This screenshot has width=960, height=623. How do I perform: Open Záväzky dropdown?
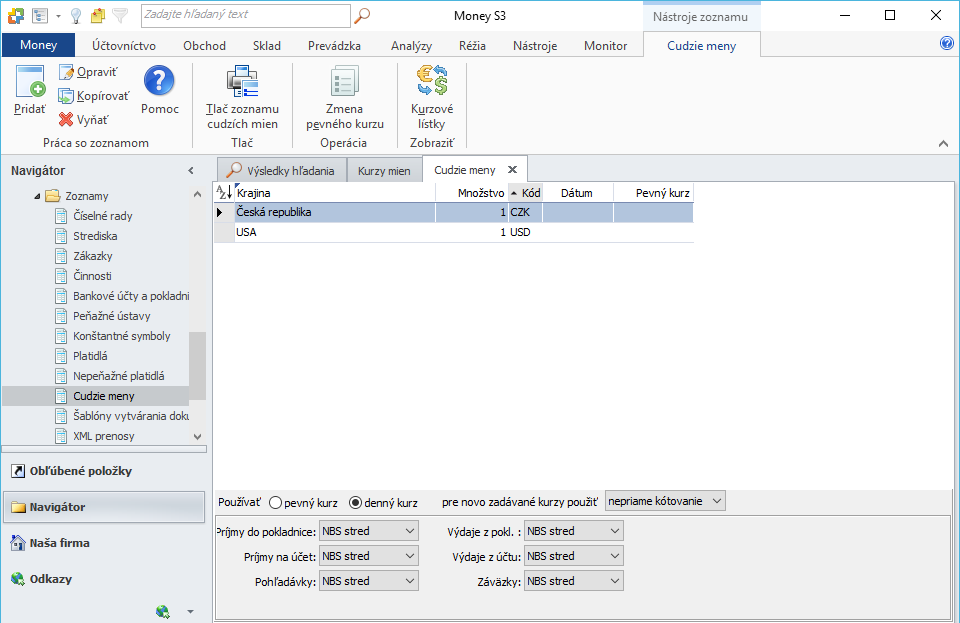pyautogui.click(x=574, y=581)
